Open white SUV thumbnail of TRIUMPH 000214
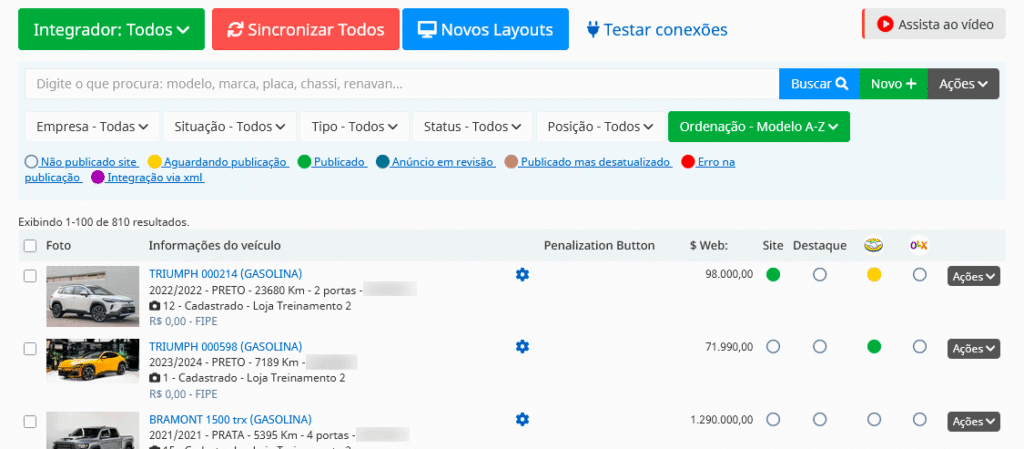The width and height of the screenshot is (1024, 449). pos(93,296)
